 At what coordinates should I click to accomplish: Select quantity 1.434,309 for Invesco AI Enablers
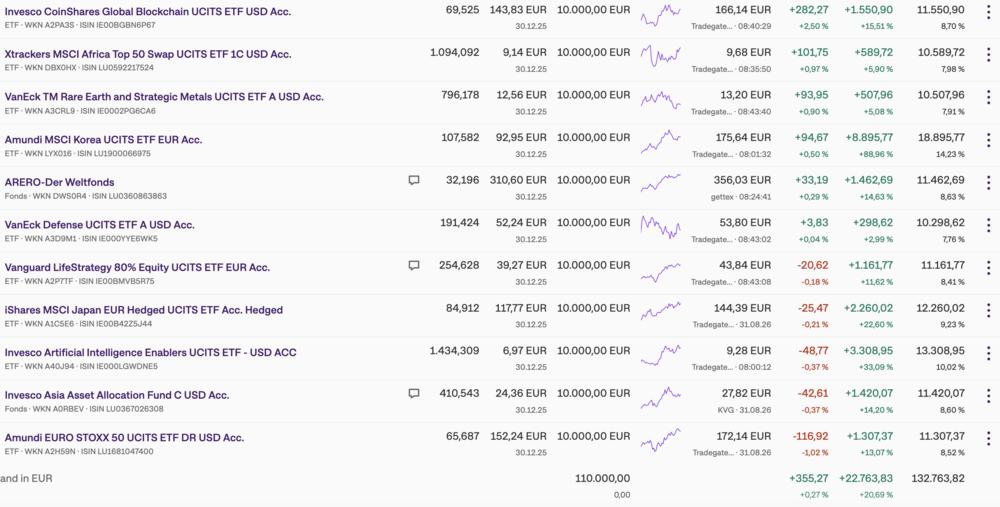(455, 351)
